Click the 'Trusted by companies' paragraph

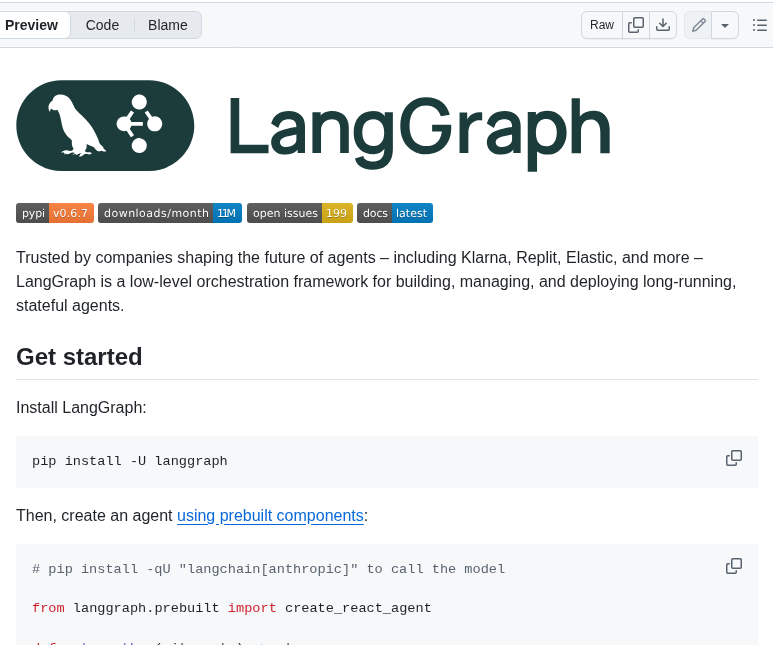coord(377,282)
